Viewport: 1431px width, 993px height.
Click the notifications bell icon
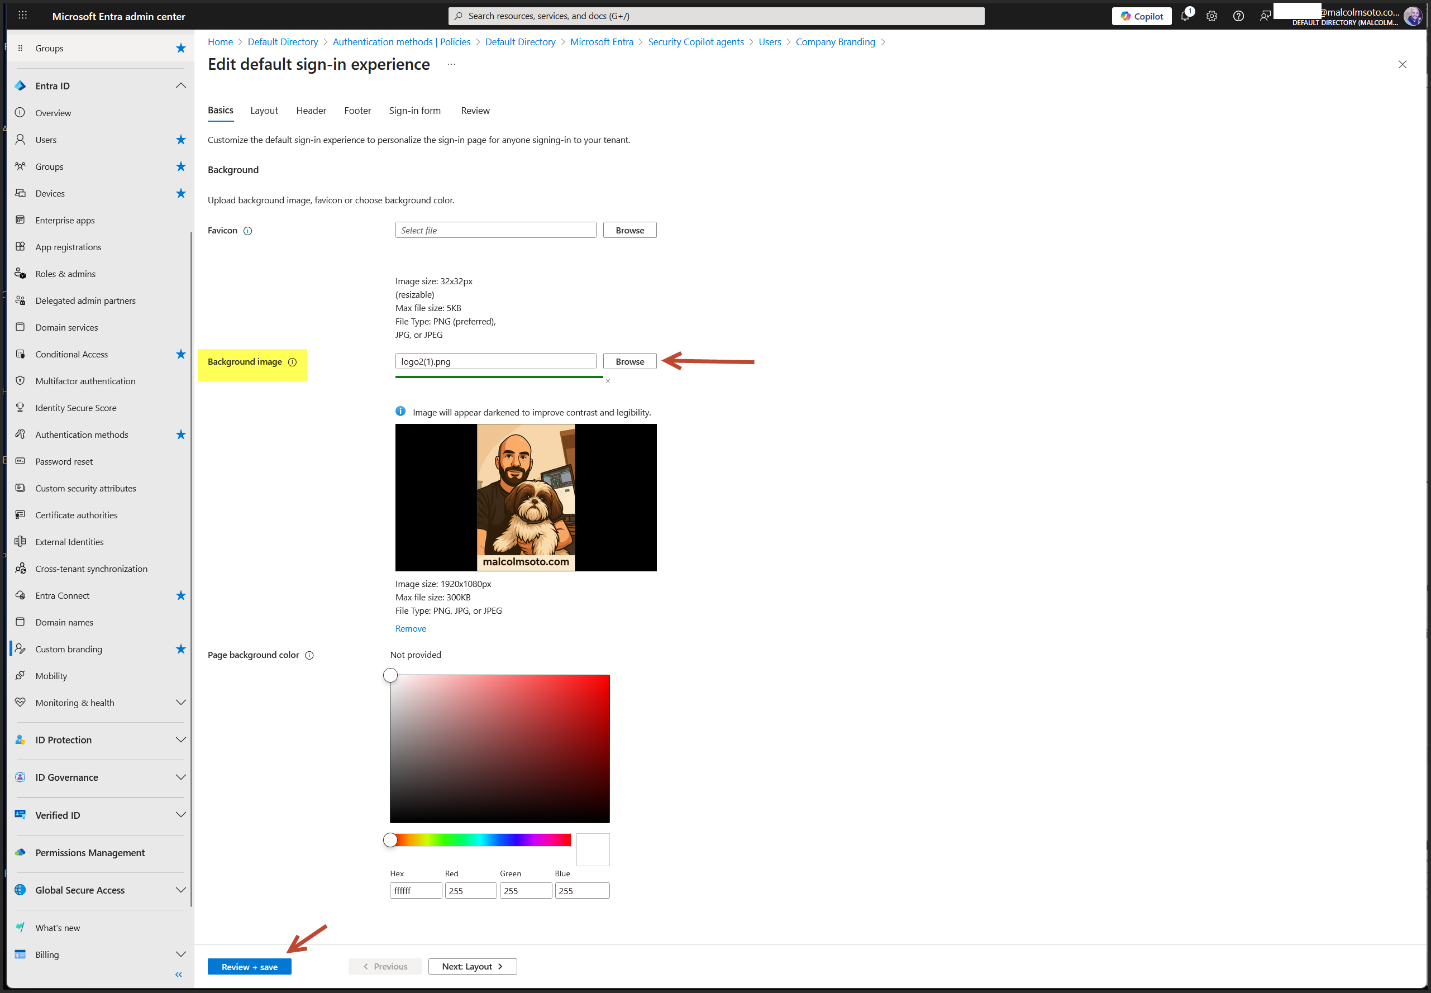[1186, 16]
